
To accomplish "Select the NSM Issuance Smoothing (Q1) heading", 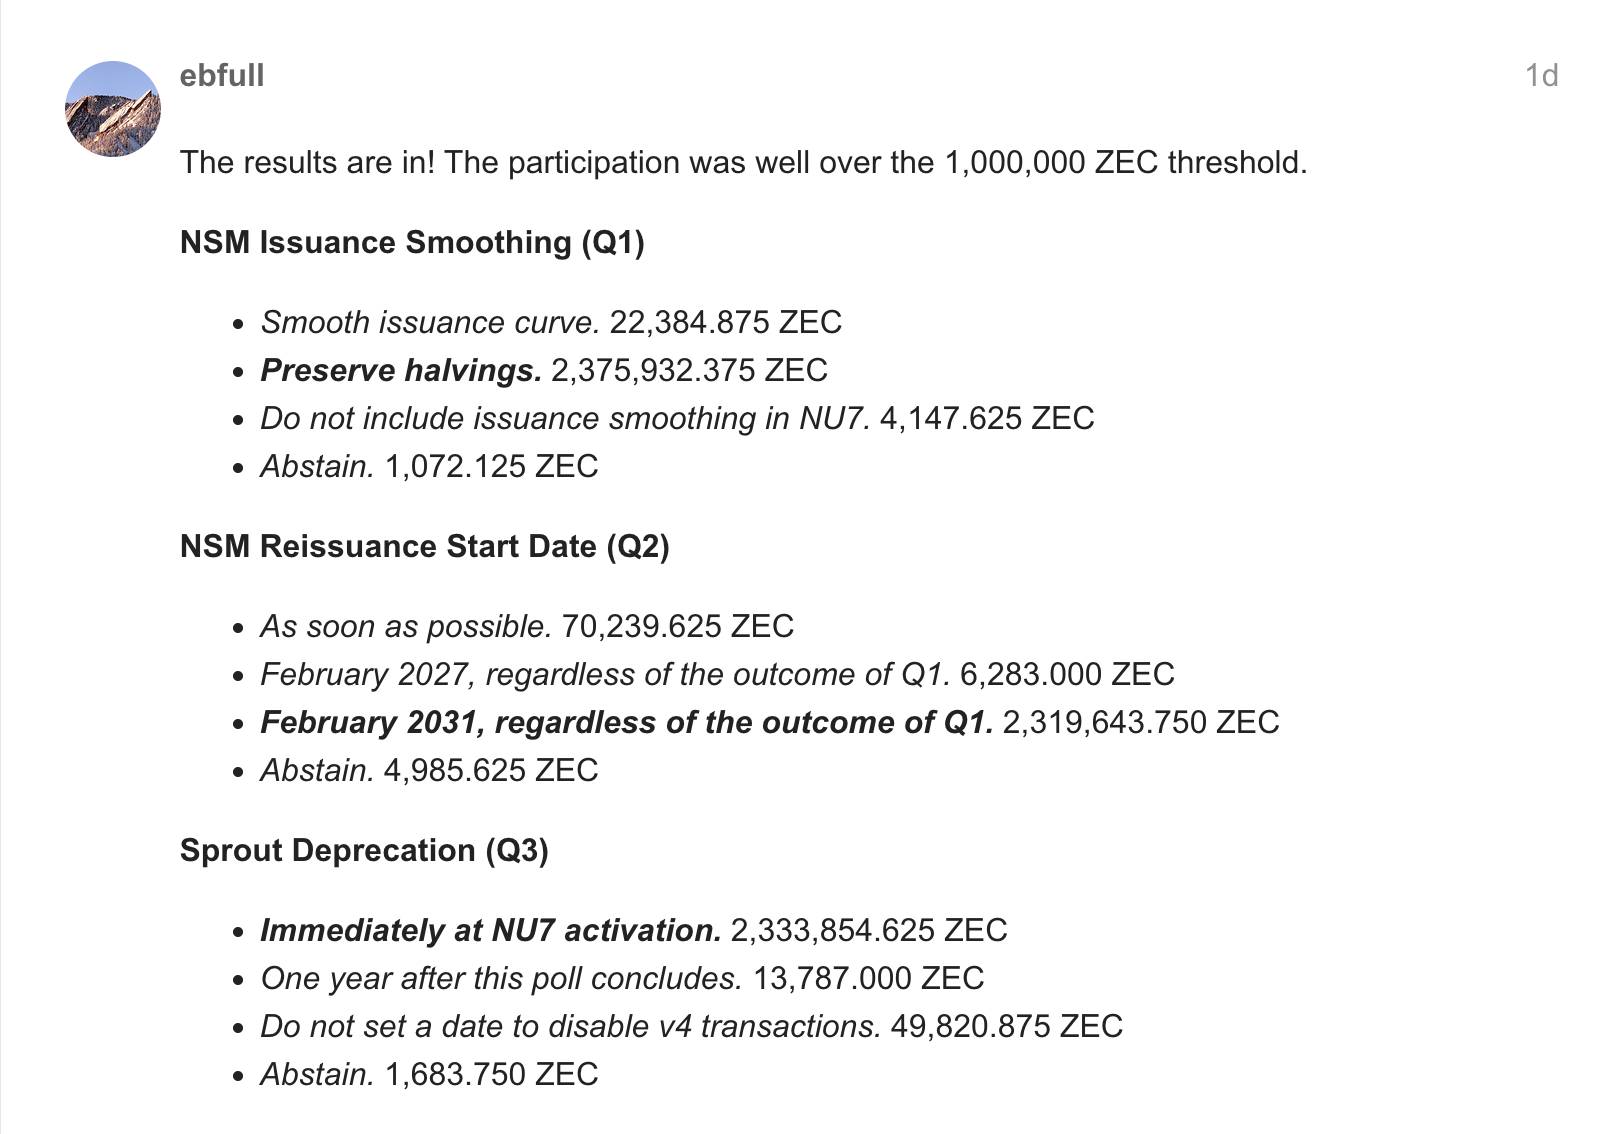I will (412, 243).
